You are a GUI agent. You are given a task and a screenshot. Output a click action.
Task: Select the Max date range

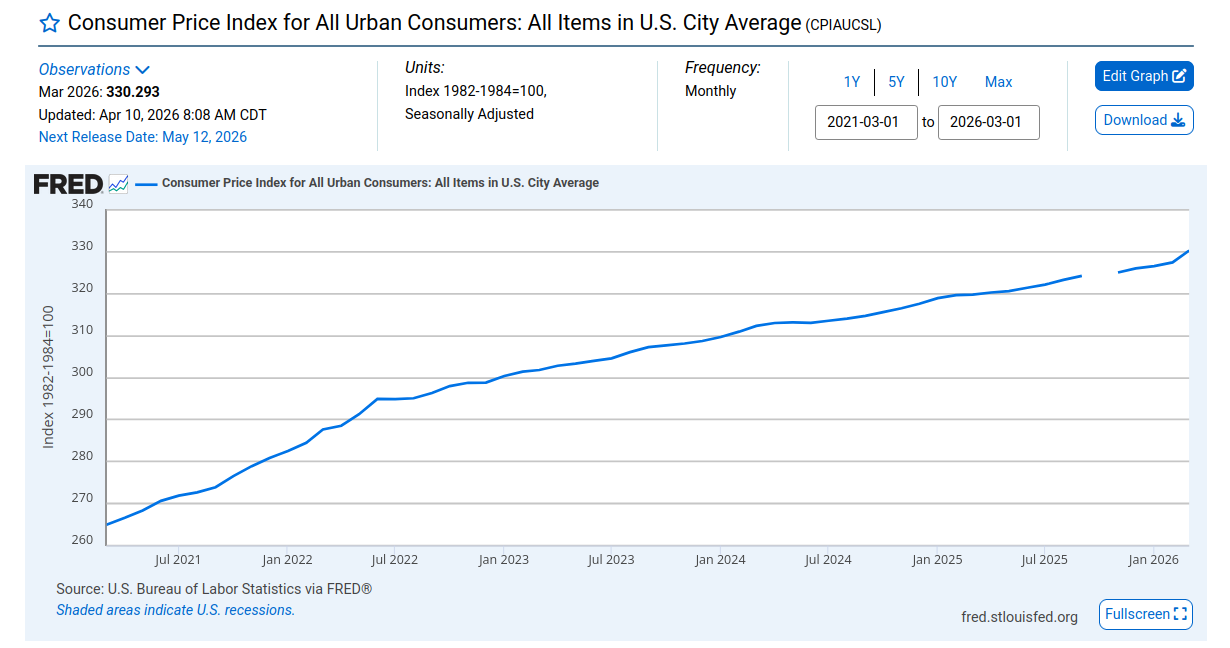pyautogui.click(x=998, y=82)
